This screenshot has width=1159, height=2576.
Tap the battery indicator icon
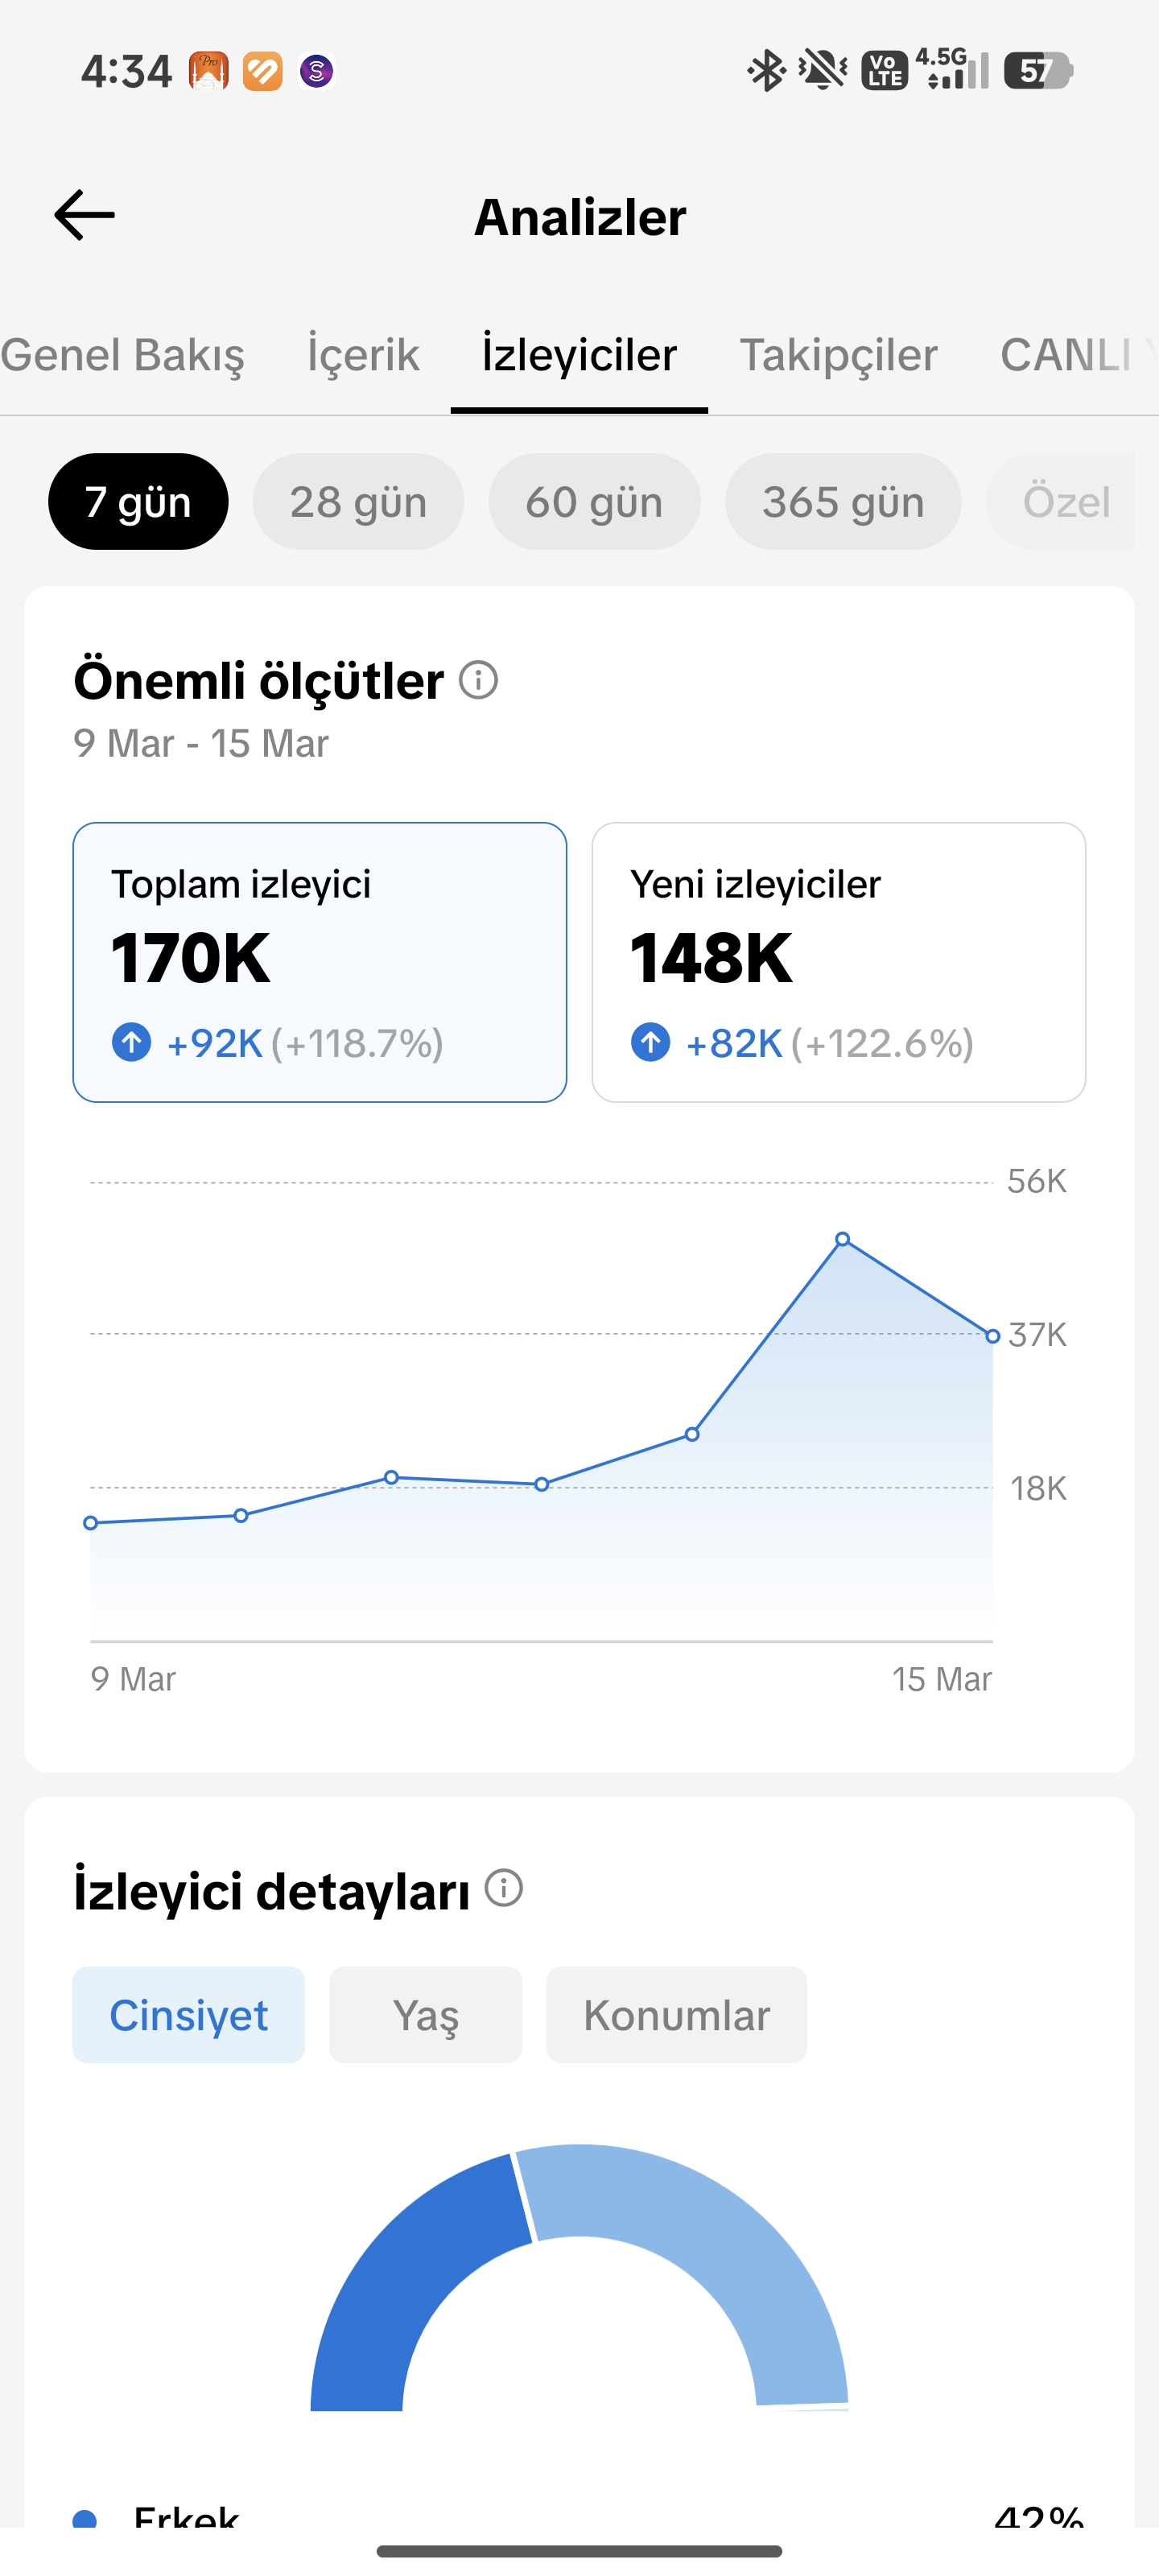click(1038, 71)
